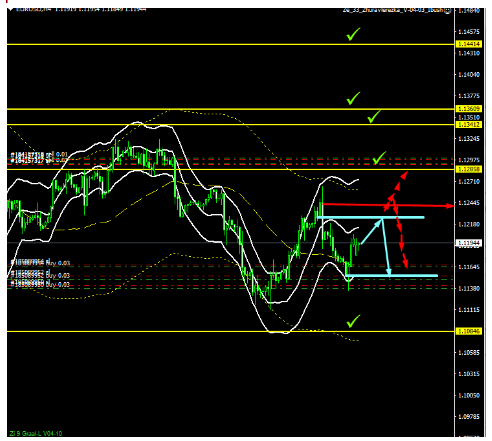Viewport: 492px width, 441px height.
Task: Click the 1.12180 value on price axis
Action: (x=469, y=224)
